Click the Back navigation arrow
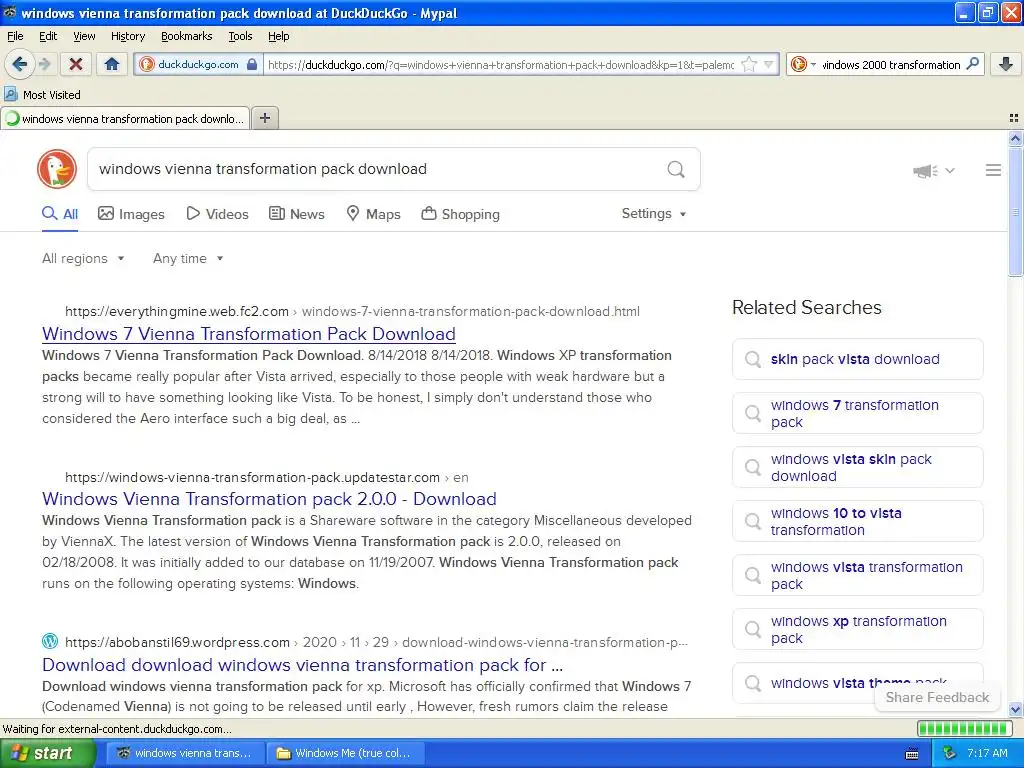 pyautogui.click(x=19, y=64)
